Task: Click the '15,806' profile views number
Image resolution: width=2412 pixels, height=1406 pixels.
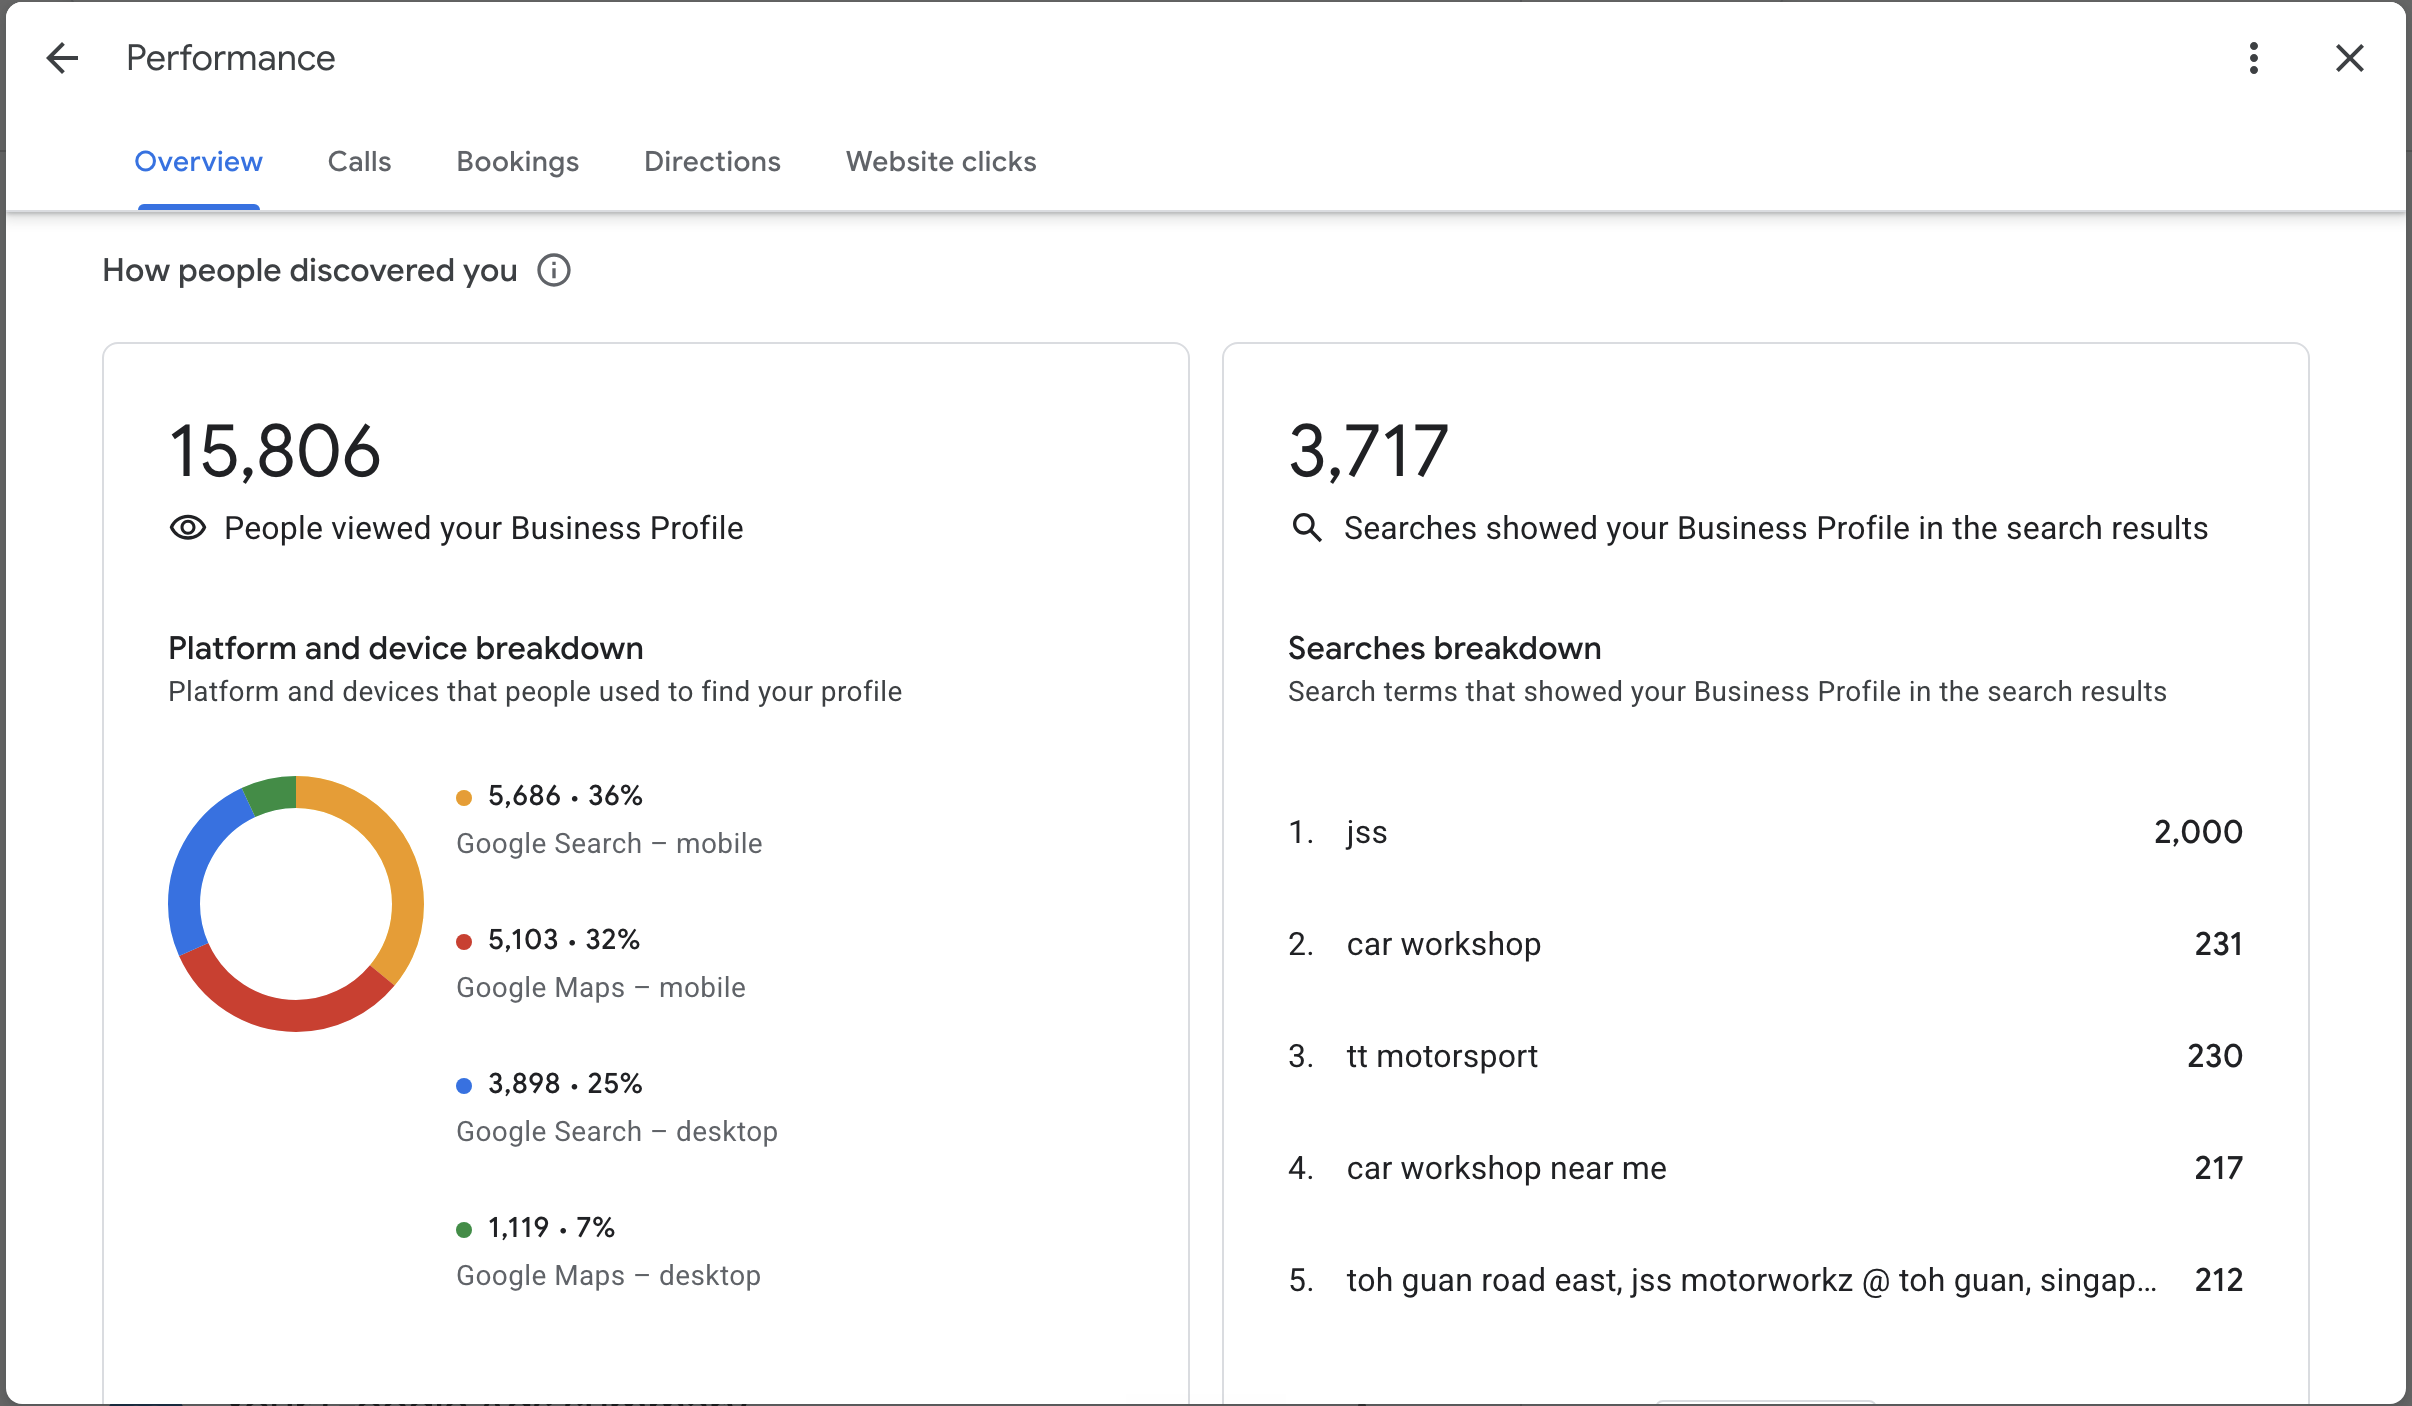Action: point(275,451)
